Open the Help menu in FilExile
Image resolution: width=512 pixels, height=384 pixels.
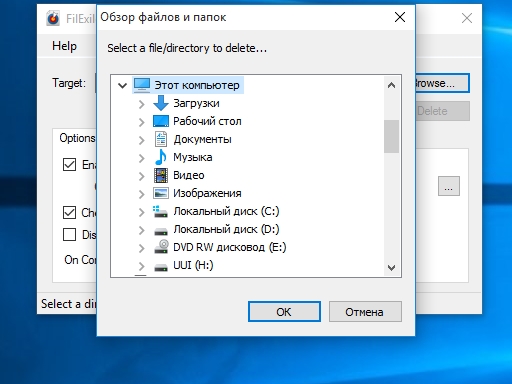[x=64, y=46]
